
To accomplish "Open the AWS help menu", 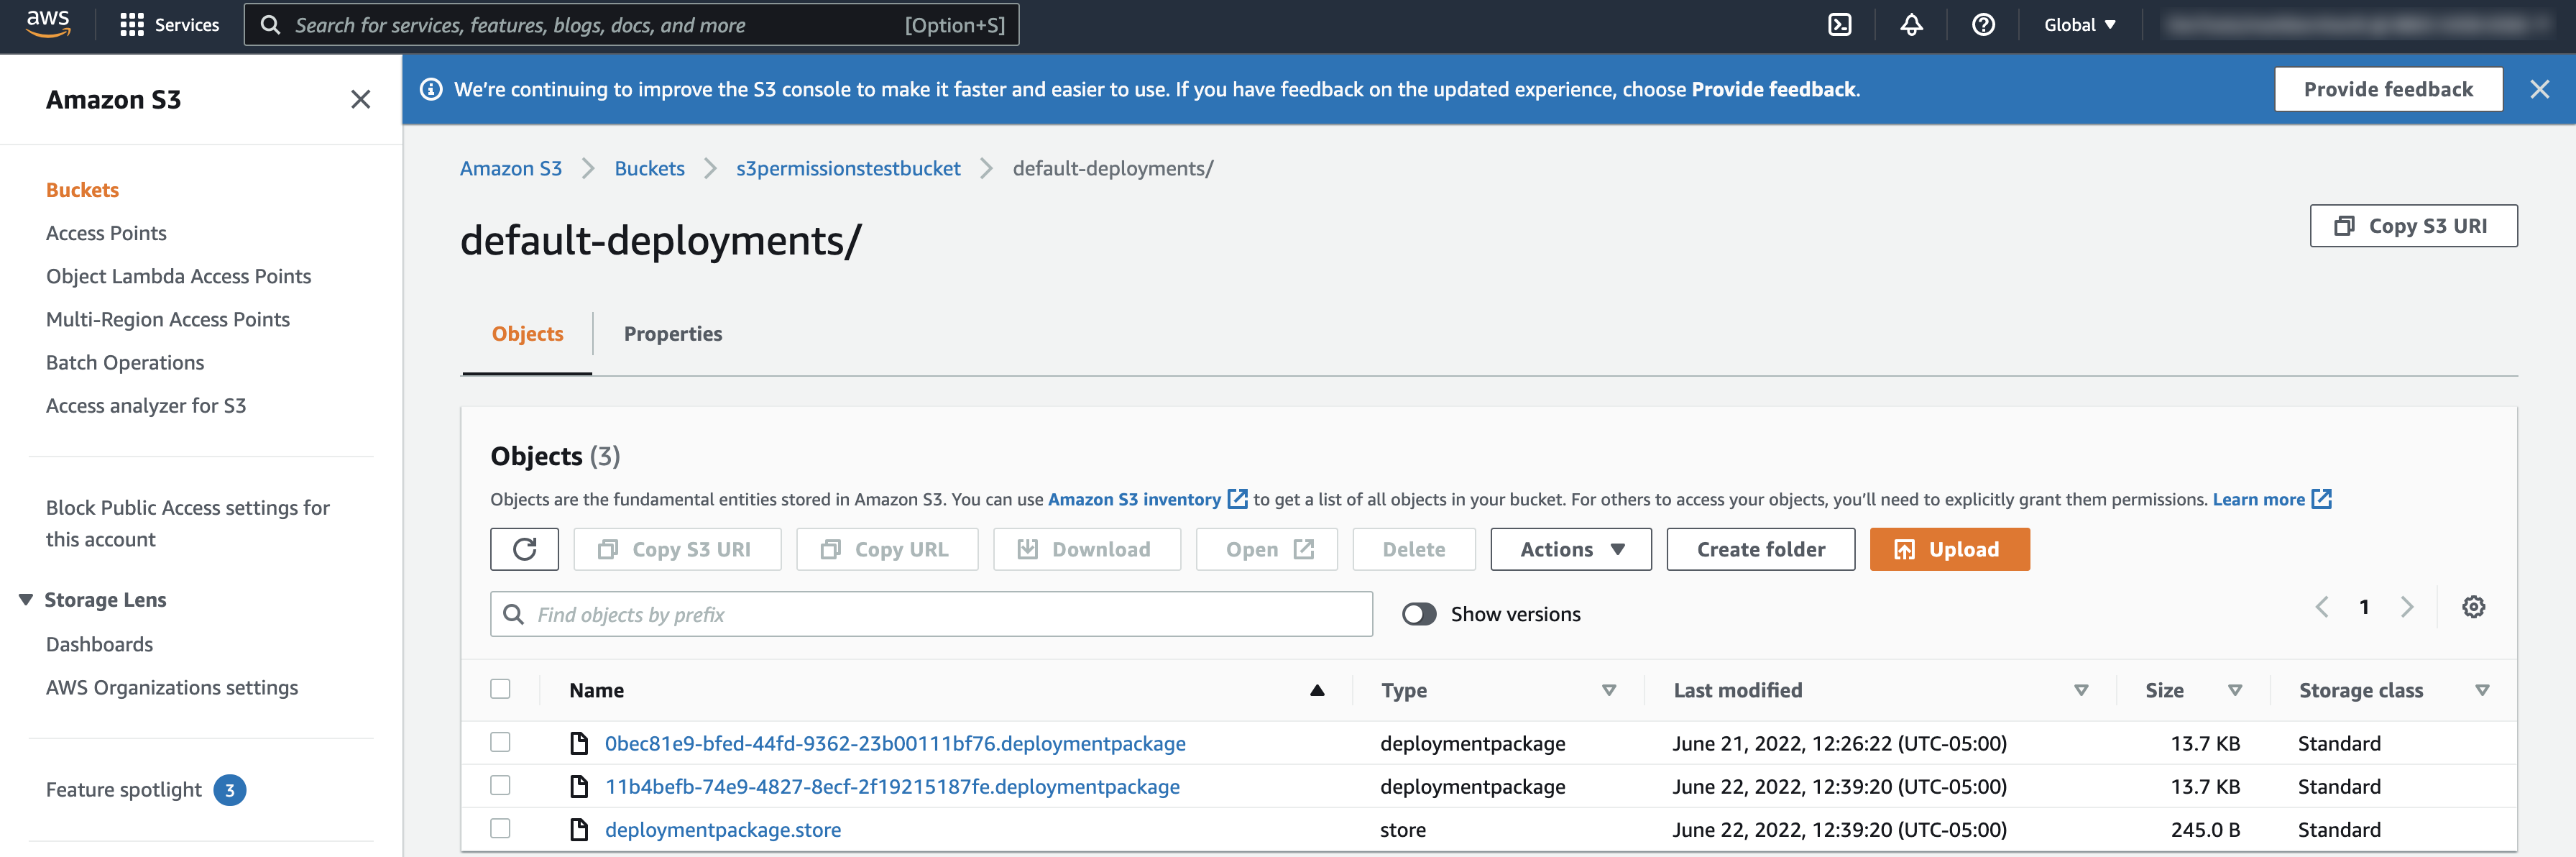I will pyautogui.click(x=1983, y=24).
